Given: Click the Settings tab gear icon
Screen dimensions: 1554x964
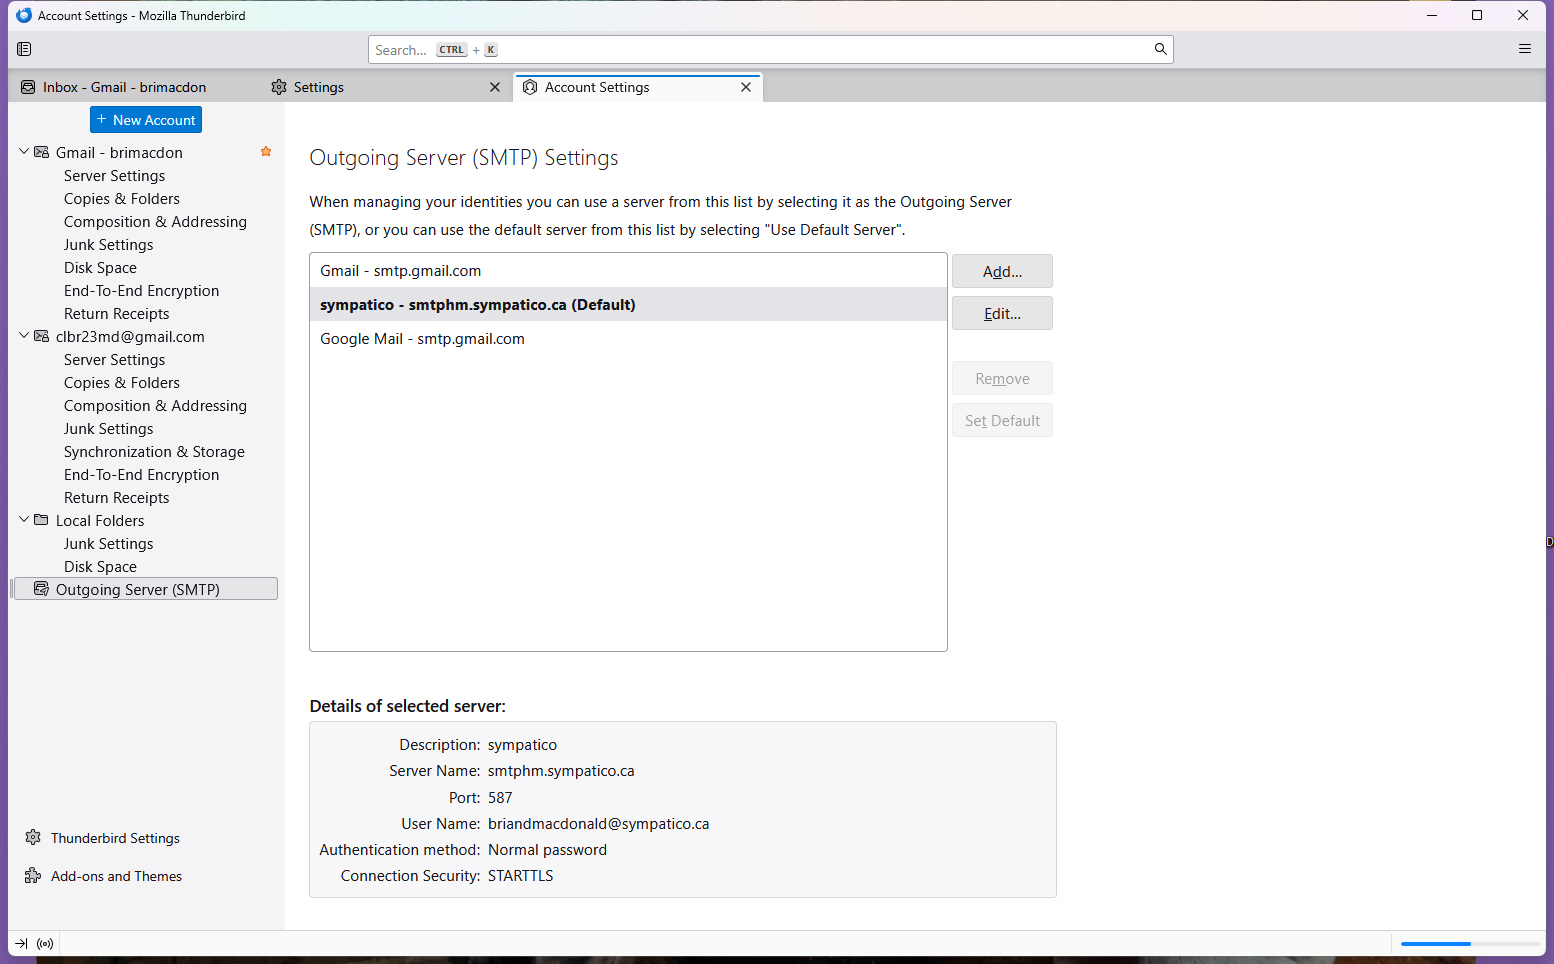Looking at the screenshot, I should tap(279, 87).
